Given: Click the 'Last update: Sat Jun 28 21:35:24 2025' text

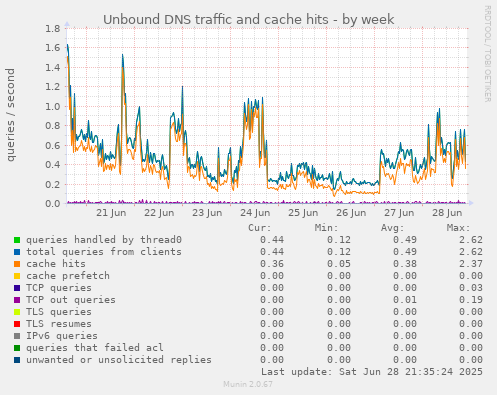Looking at the screenshot, I should pos(372,372).
